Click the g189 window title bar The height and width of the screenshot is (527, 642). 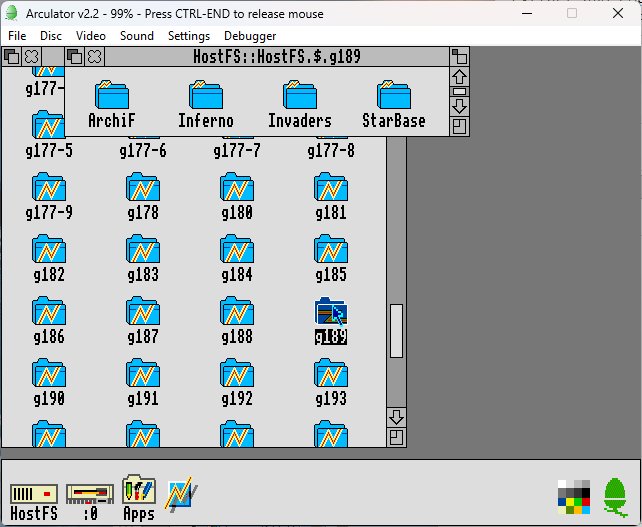[x=277, y=56]
